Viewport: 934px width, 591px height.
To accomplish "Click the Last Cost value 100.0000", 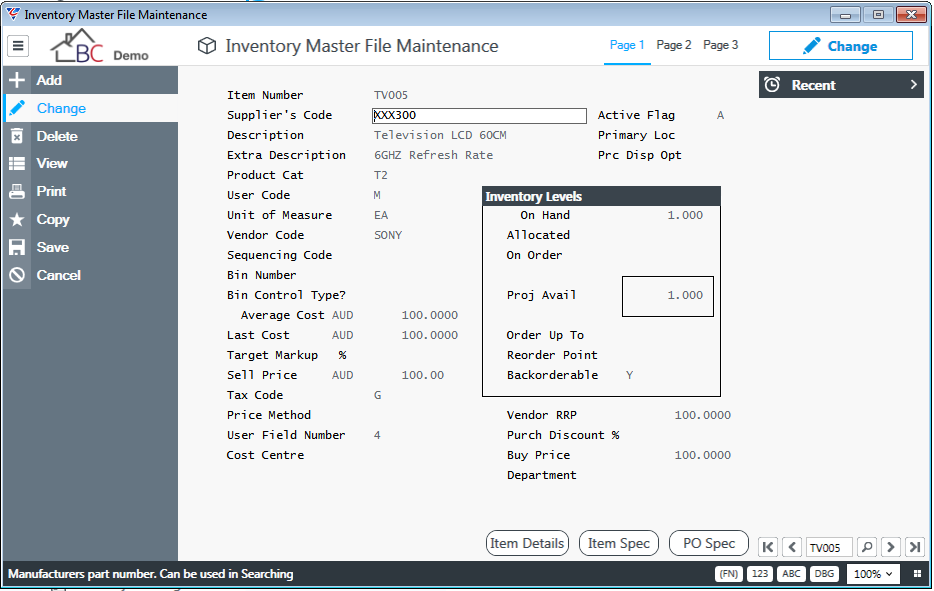I will (429, 335).
